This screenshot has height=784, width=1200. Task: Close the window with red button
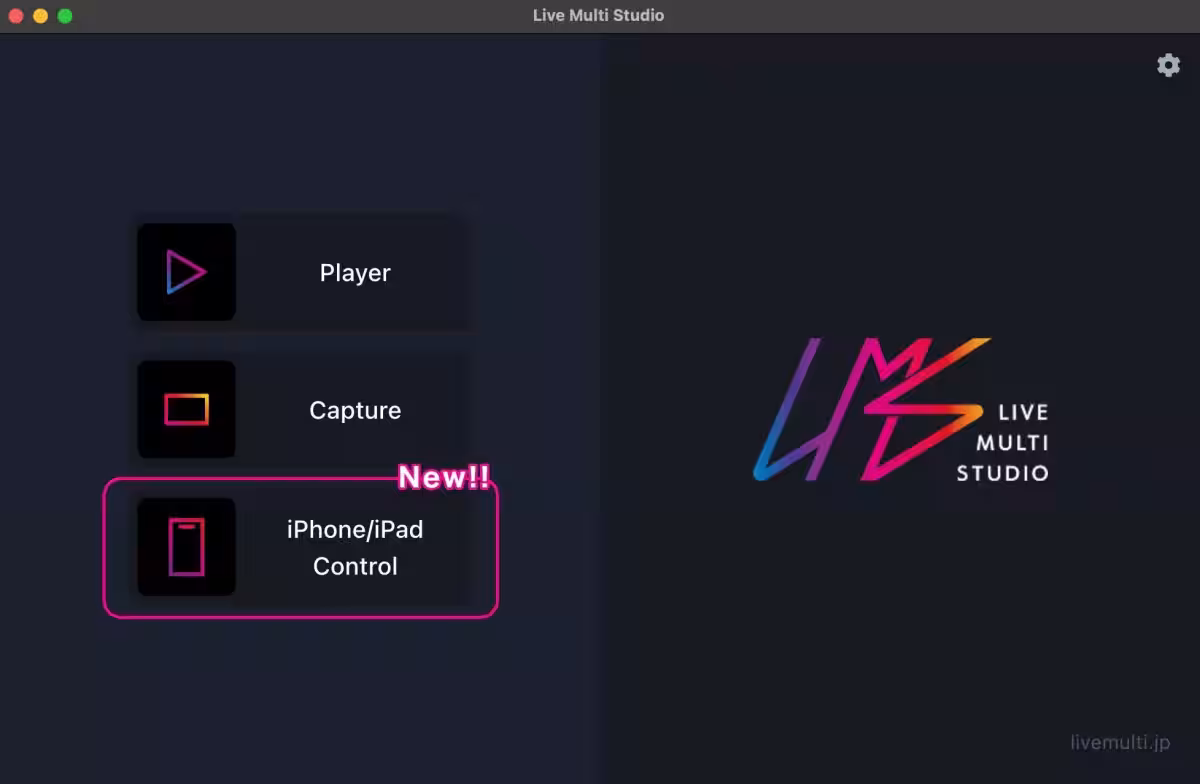coord(15,16)
